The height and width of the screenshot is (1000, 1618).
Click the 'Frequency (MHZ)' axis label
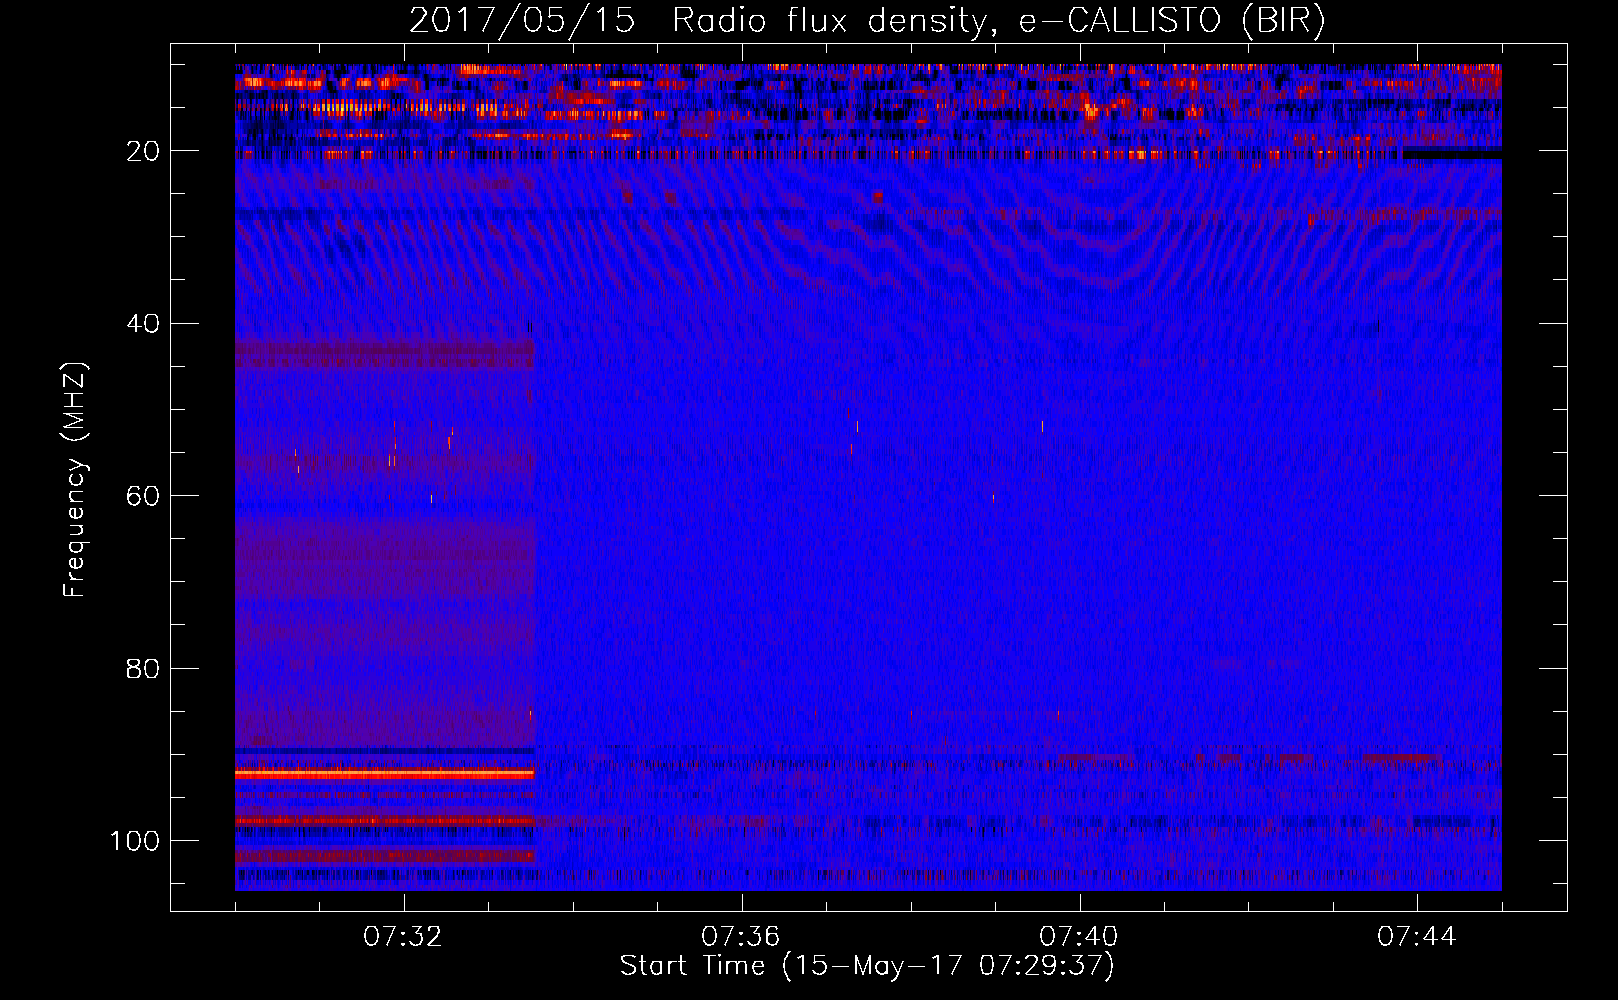[x=75, y=480]
